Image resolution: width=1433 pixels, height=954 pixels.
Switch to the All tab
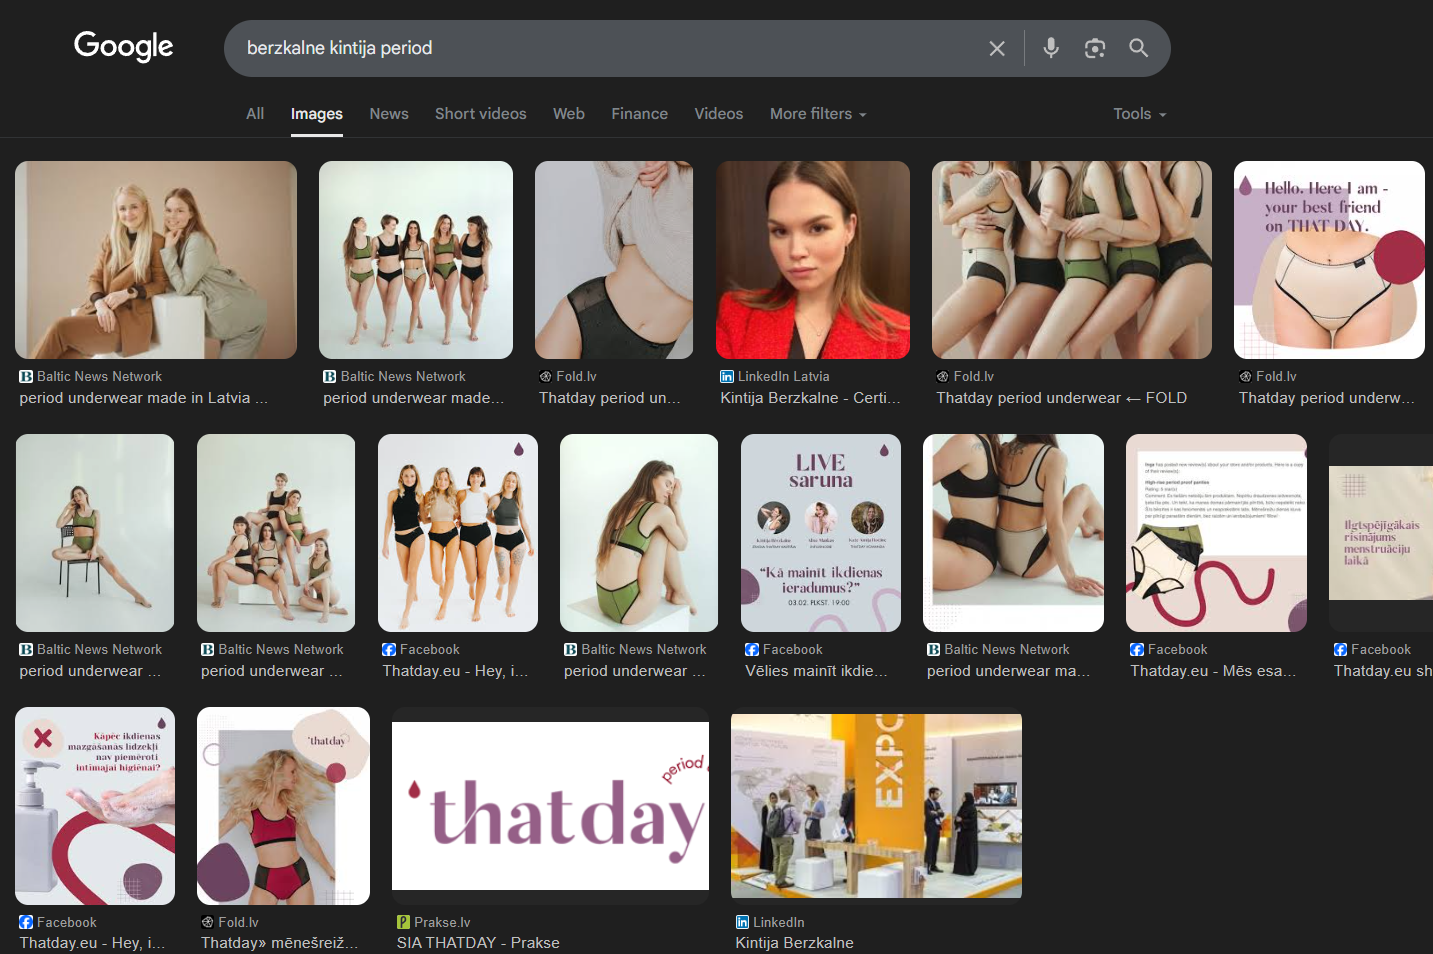click(x=255, y=114)
